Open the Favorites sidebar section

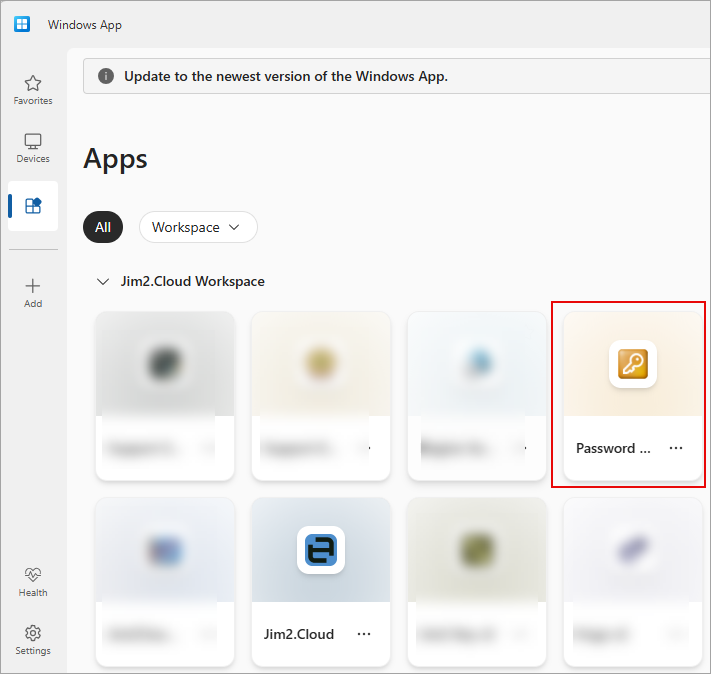click(33, 90)
